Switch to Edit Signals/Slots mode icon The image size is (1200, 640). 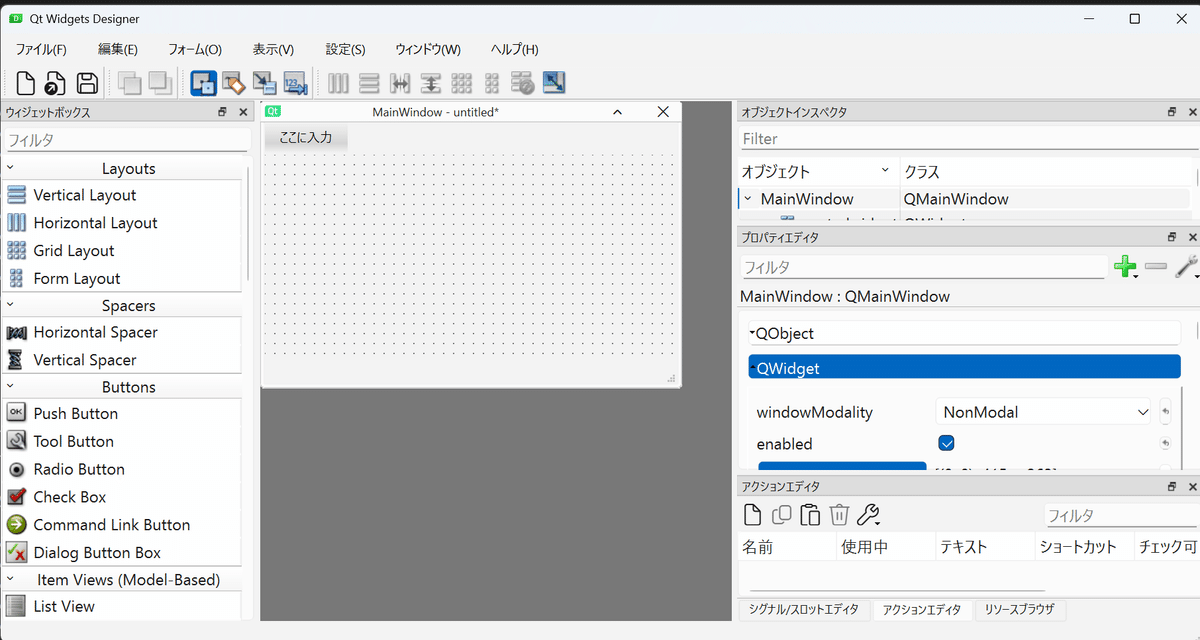click(x=234, y=83)
